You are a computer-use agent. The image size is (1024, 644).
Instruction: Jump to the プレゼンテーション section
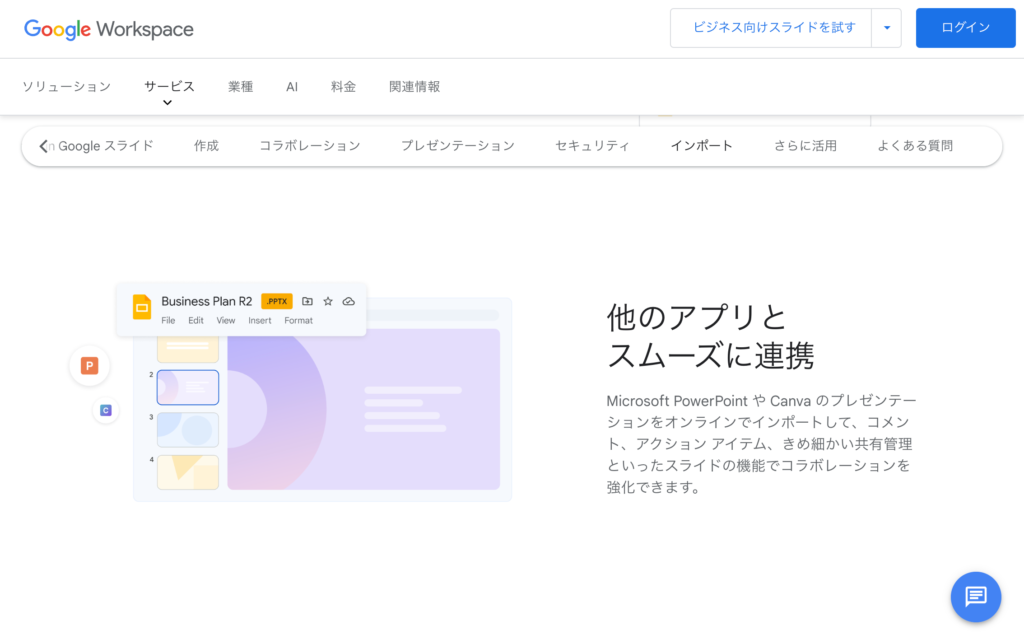point(458,146)
